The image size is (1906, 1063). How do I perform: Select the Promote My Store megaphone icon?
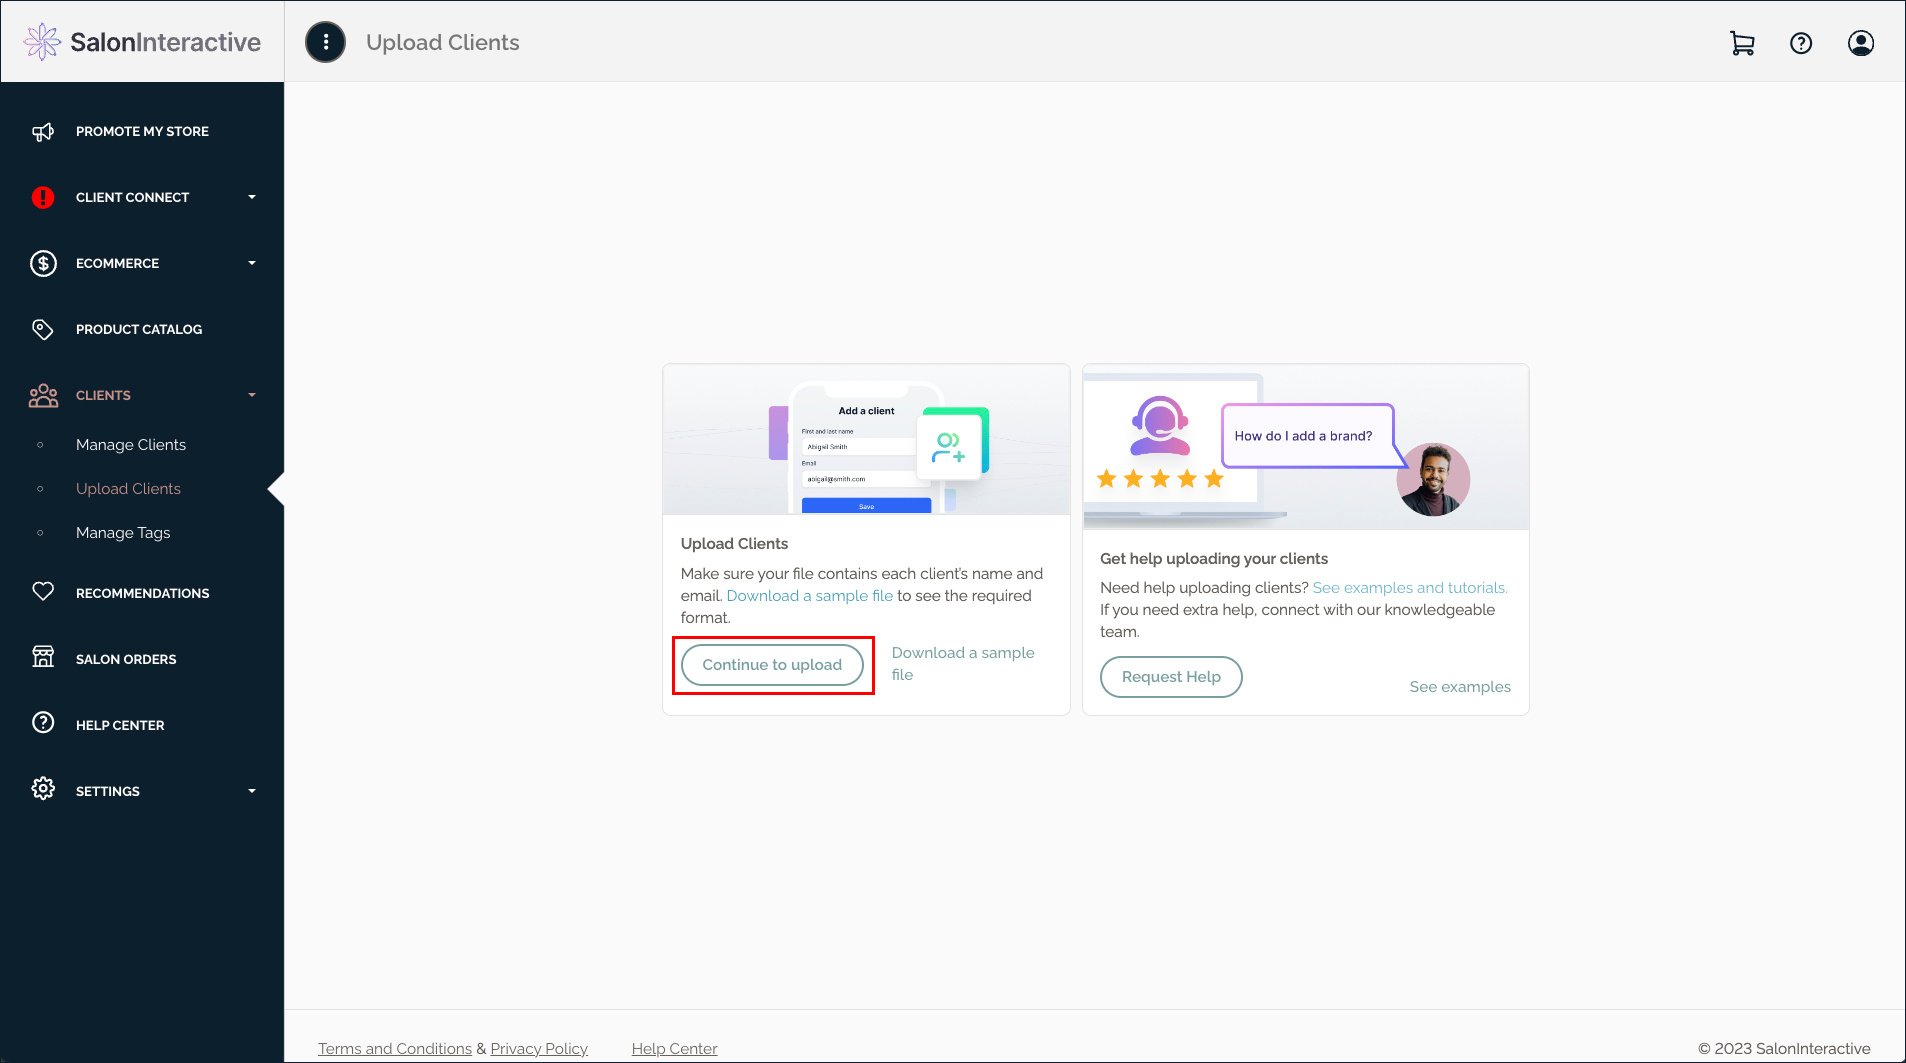click(x=43, y=131)
